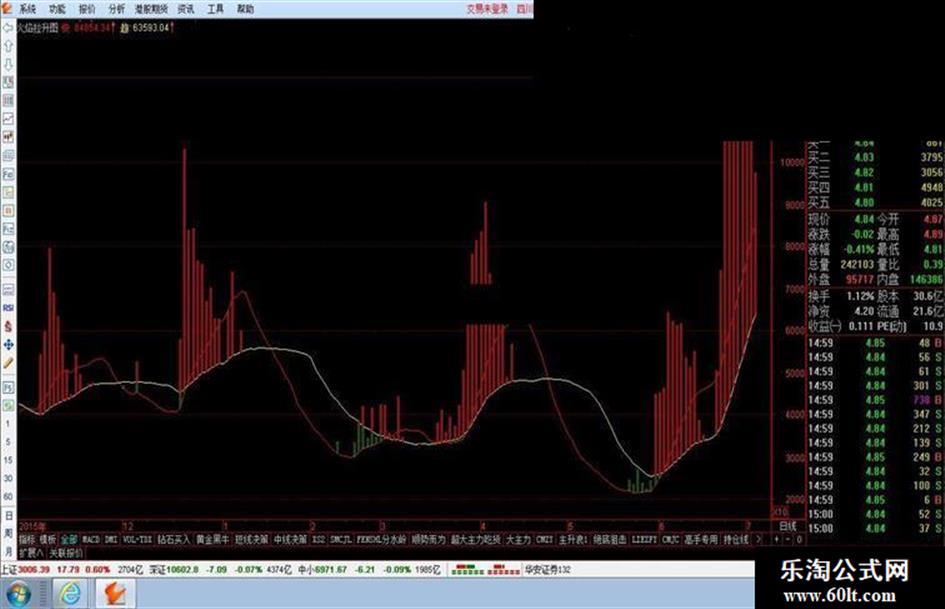Switch to the 黄金黑牛 indicator tab
Image resolution: width=945 pixels, height=609 pixels.
(x=212, y=539)
